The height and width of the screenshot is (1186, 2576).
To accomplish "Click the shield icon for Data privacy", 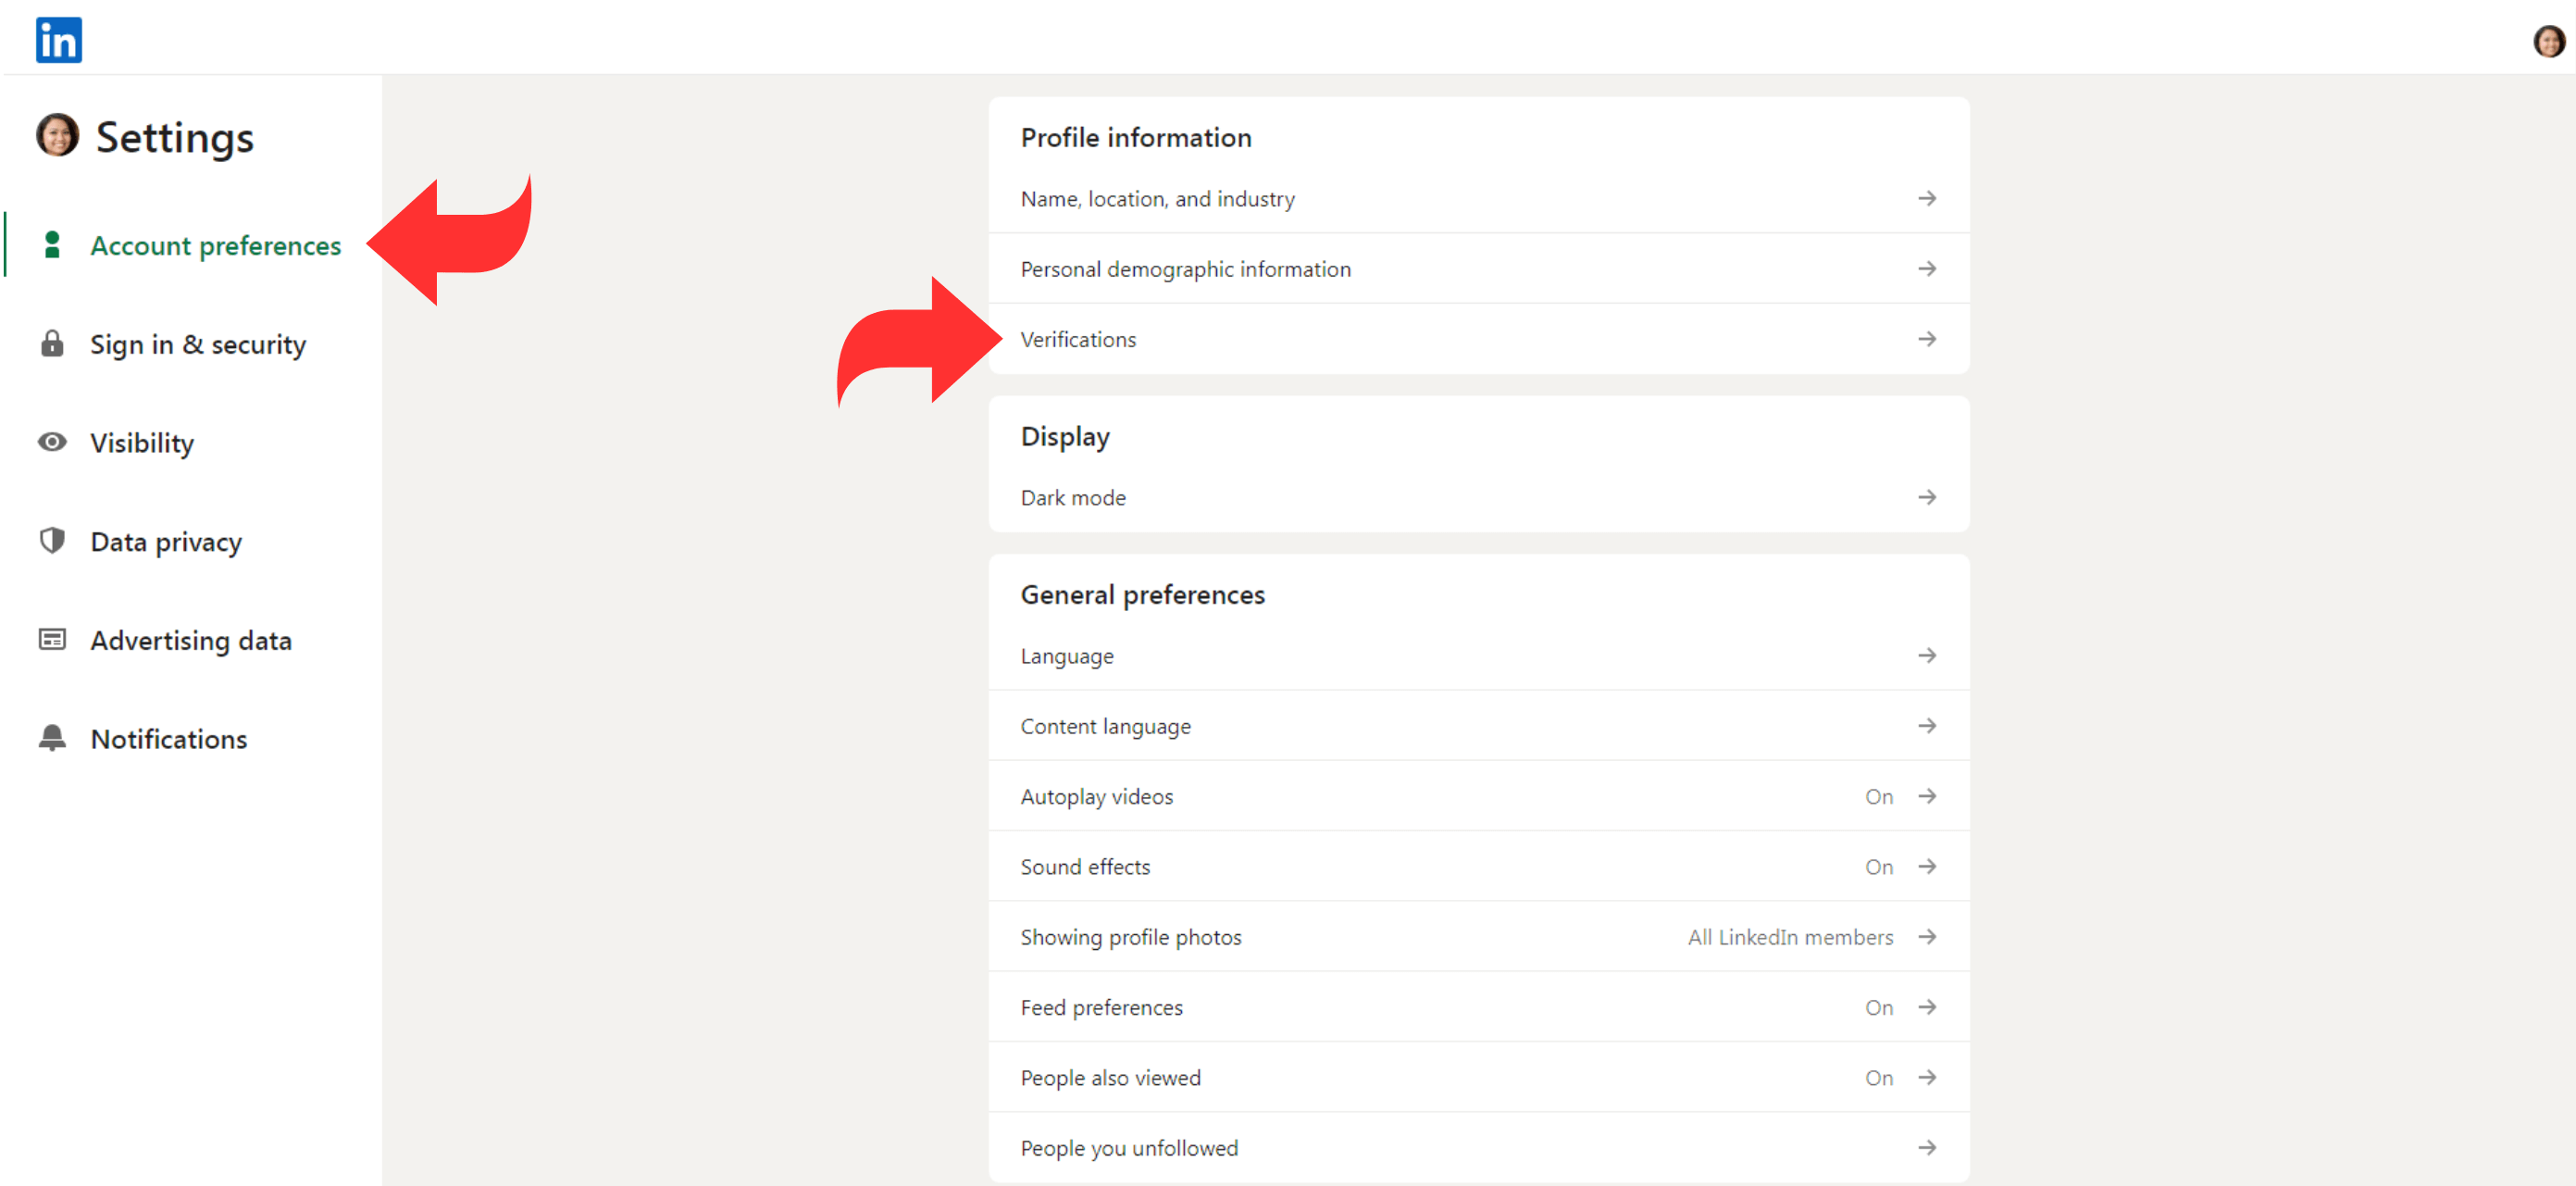I will coord(52,541).
